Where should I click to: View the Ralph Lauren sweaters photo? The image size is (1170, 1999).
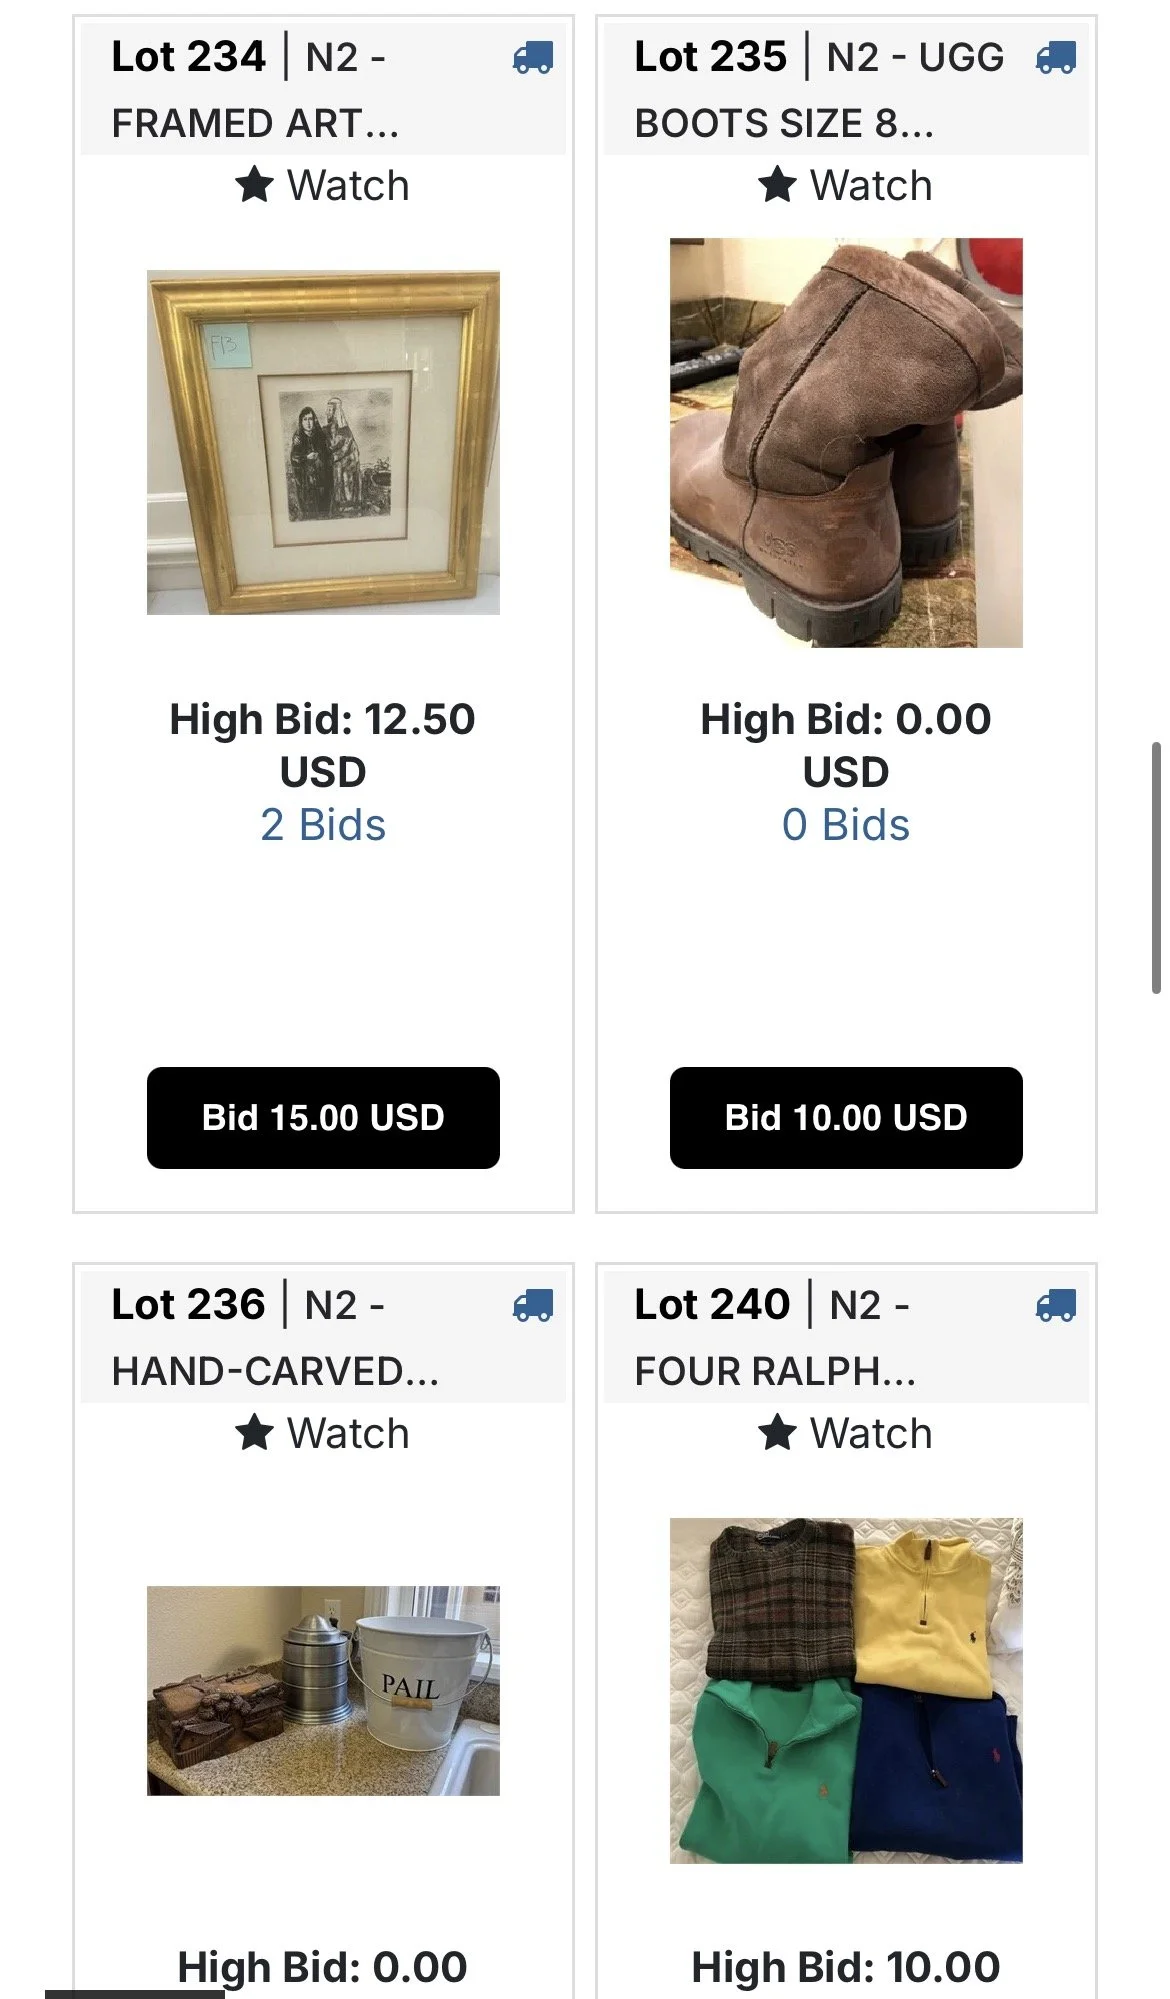coord(846,1690)
